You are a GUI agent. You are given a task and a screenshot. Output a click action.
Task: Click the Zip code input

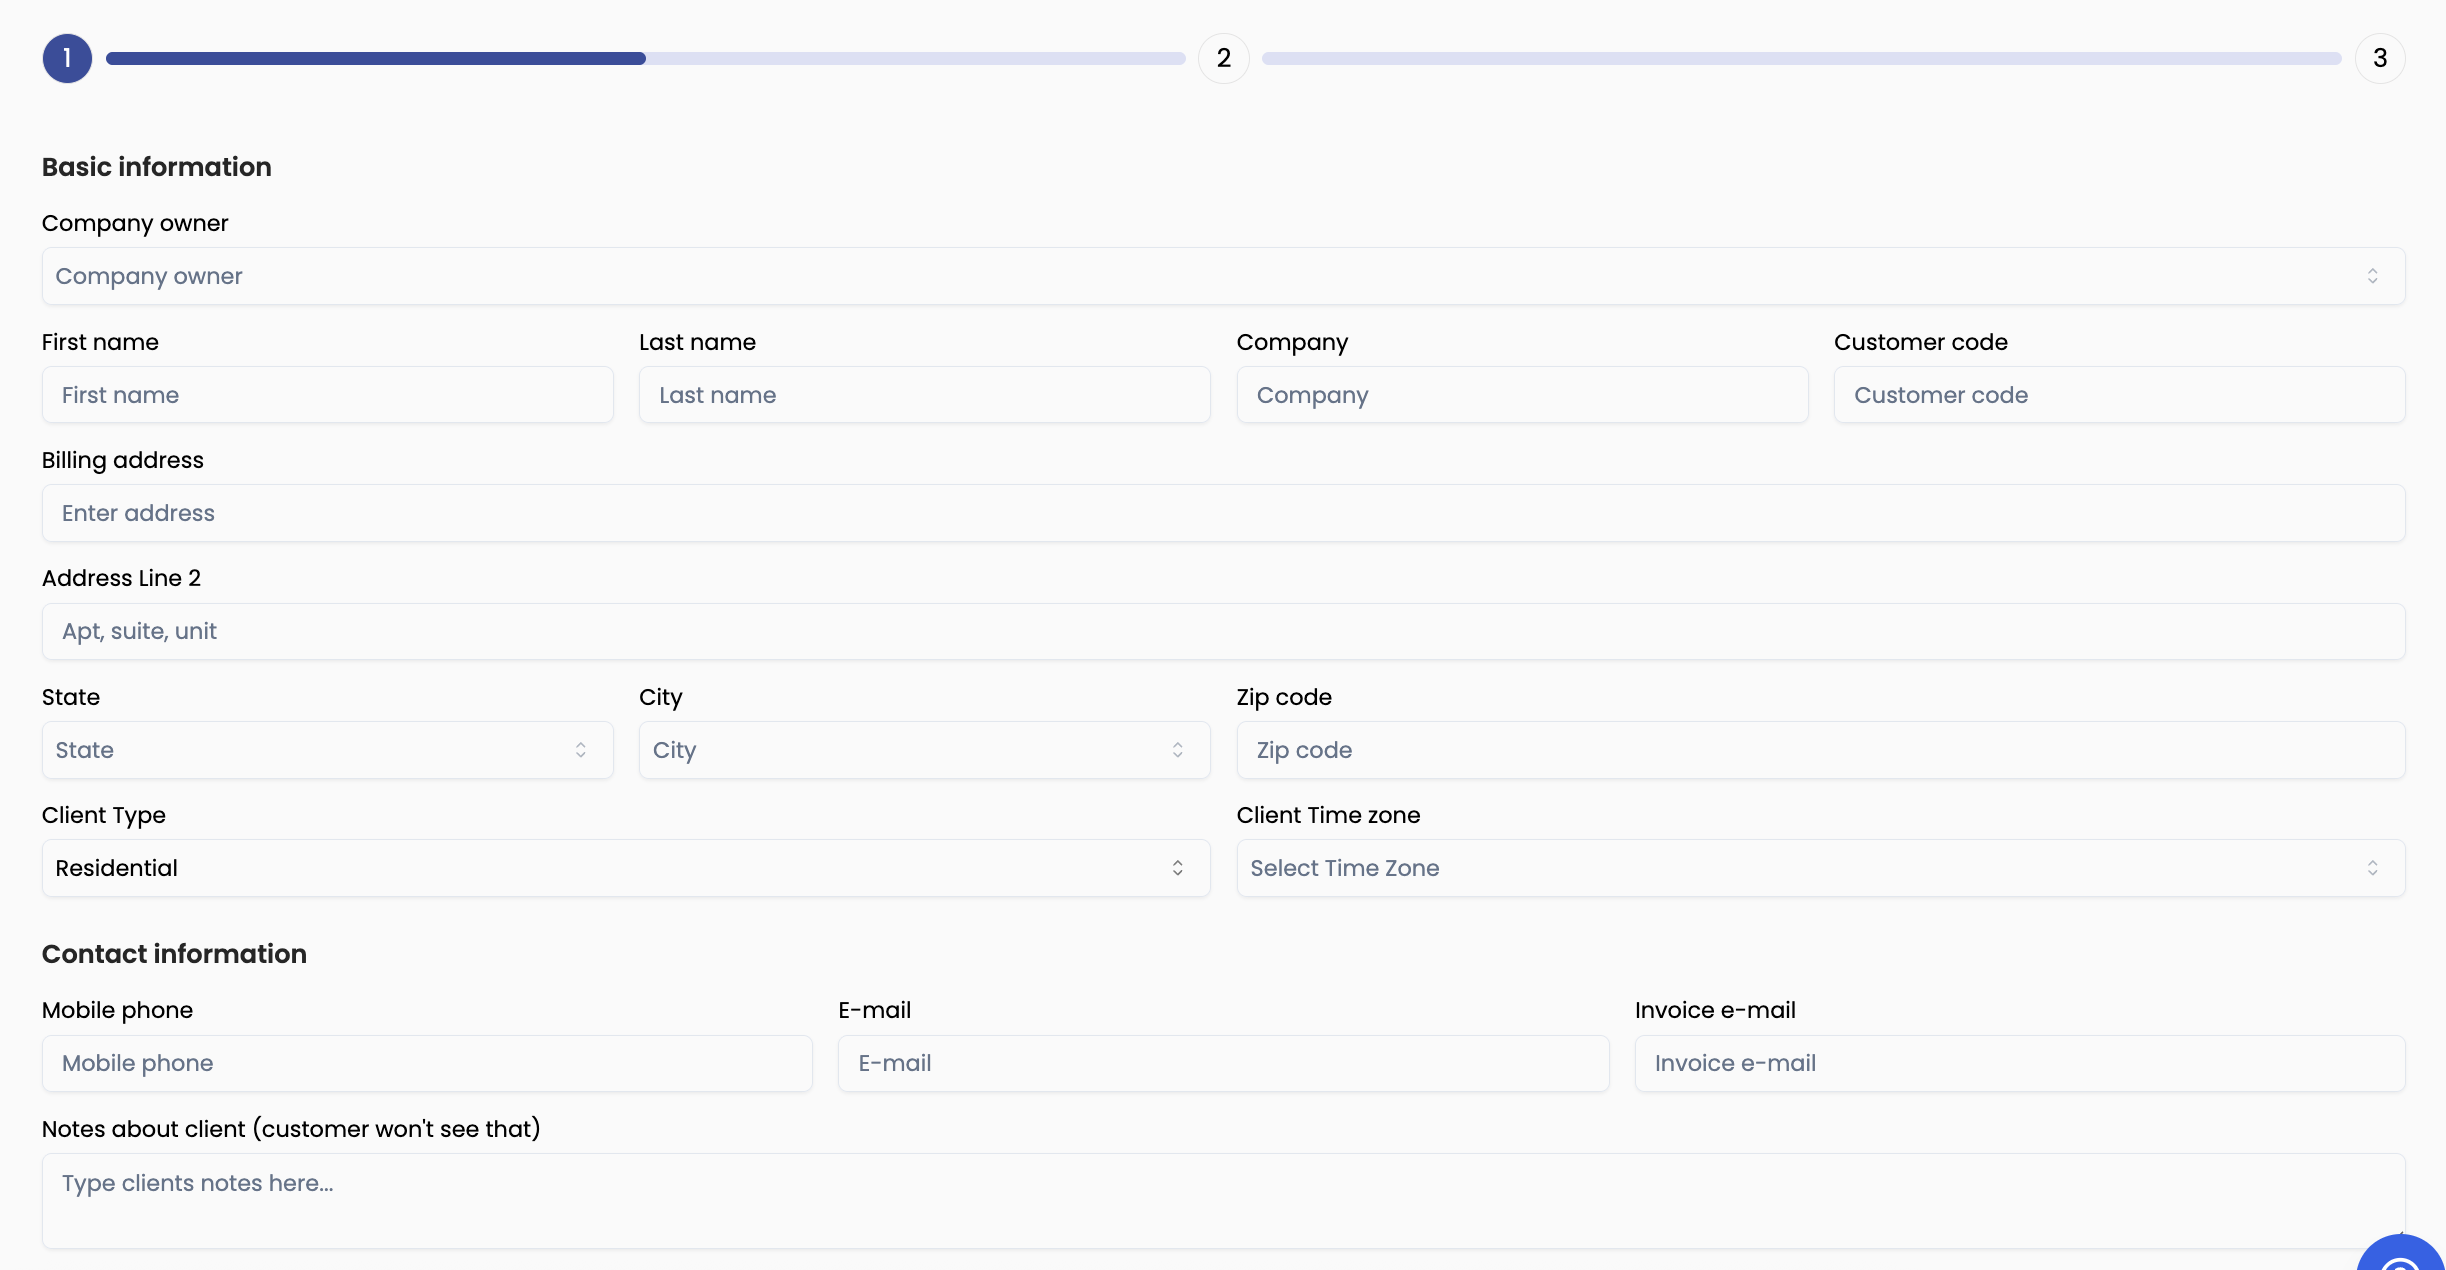point(1820,749)
